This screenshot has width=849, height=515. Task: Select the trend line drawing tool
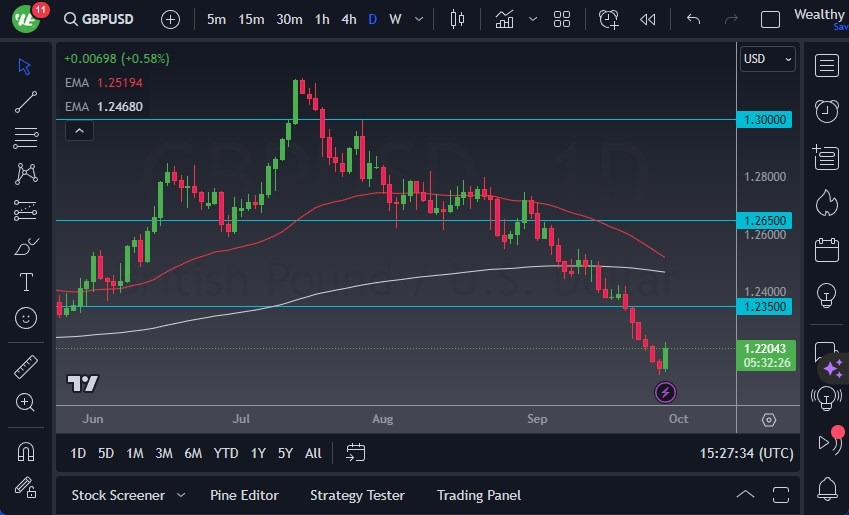pyautogui.click(x=26, y=101)
